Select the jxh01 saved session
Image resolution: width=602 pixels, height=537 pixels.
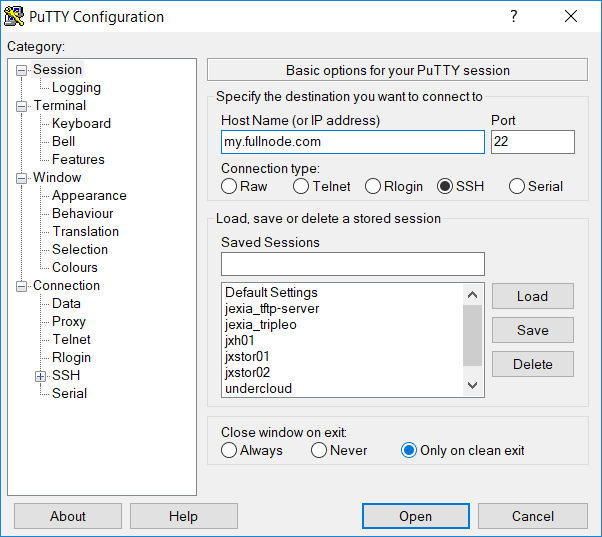tap(343, 340)
